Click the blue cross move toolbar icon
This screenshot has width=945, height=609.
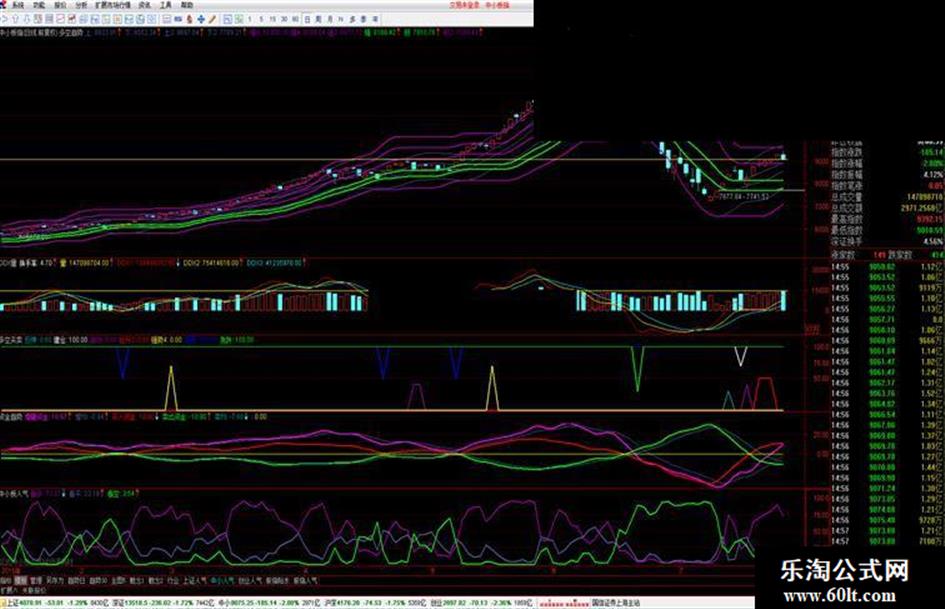click(x=201, y=19)
